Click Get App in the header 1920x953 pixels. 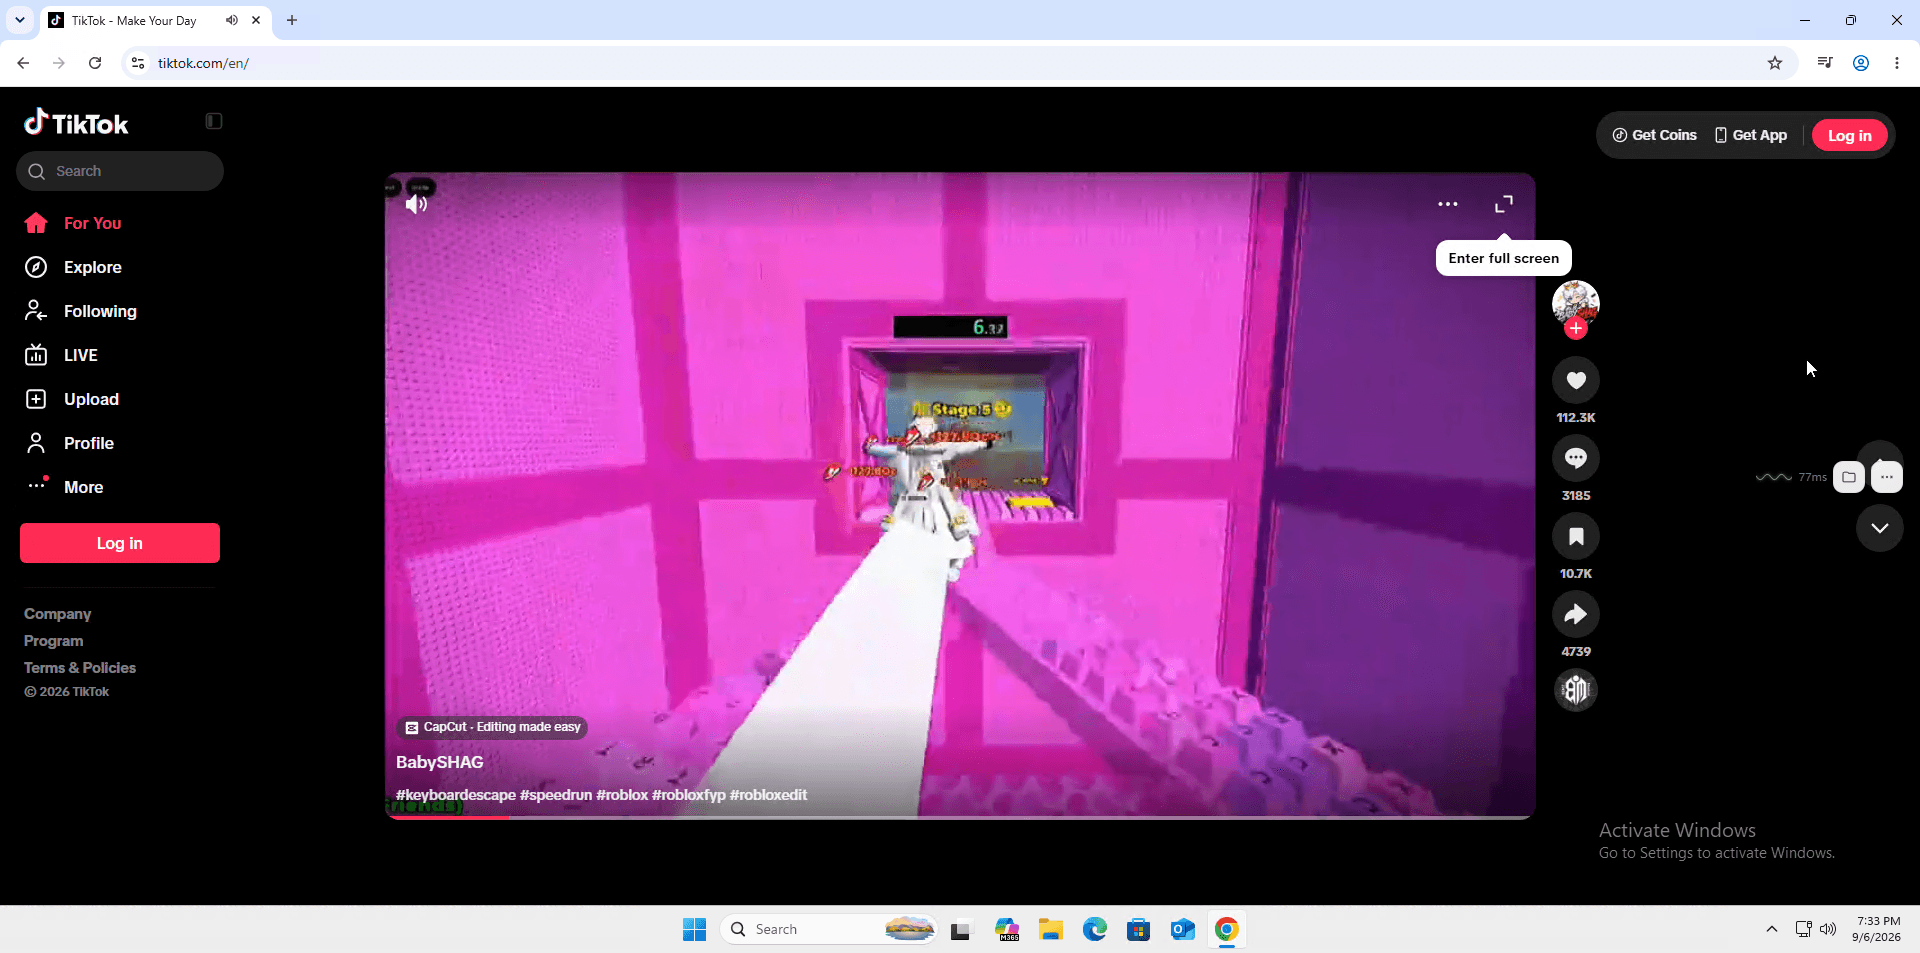(x=1751, y=135)
